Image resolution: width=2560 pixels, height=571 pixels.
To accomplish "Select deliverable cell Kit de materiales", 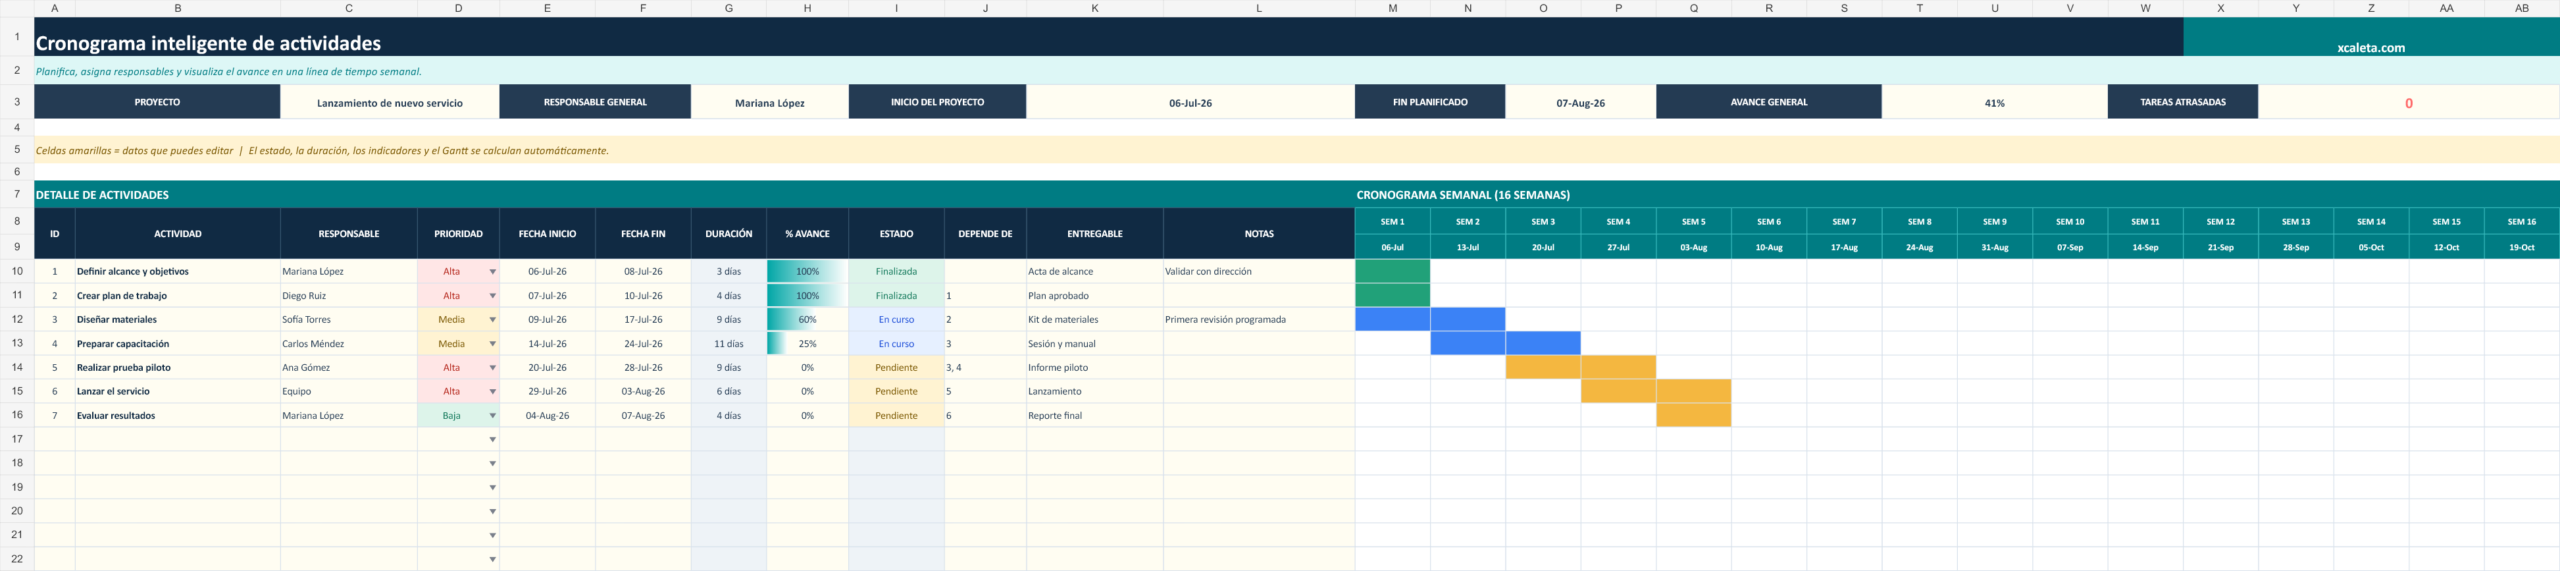I will [1095, 319].
